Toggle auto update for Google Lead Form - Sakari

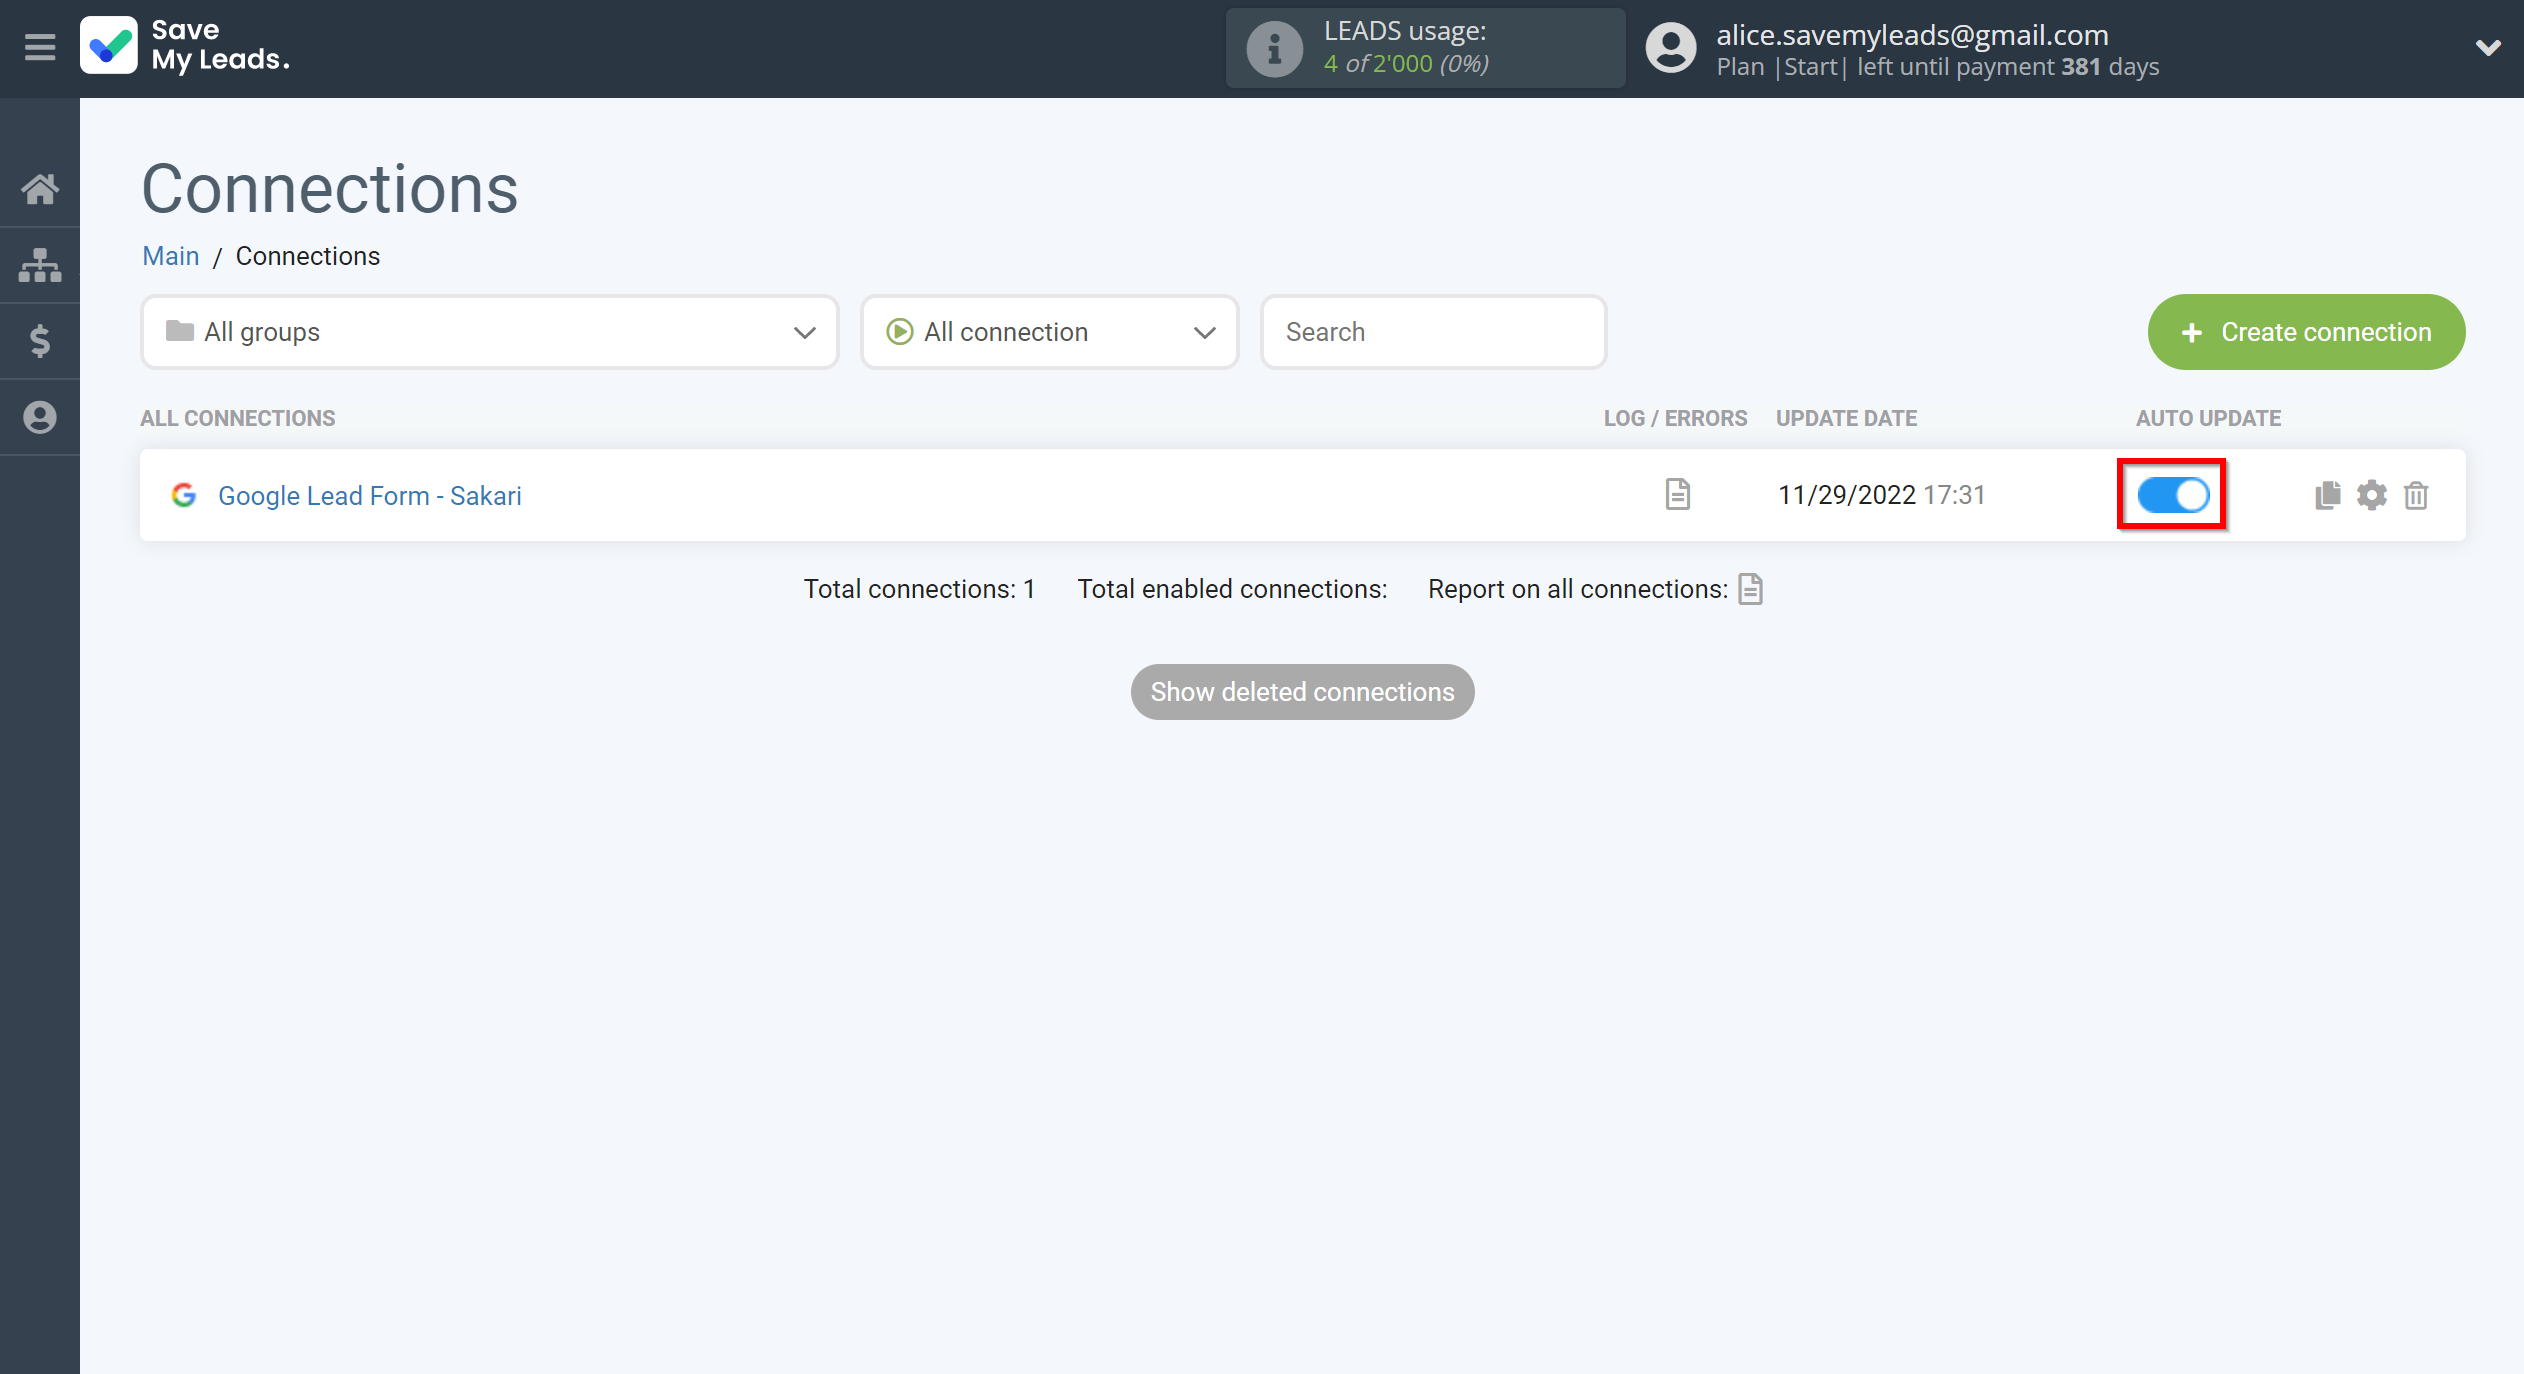[2174, 496]
